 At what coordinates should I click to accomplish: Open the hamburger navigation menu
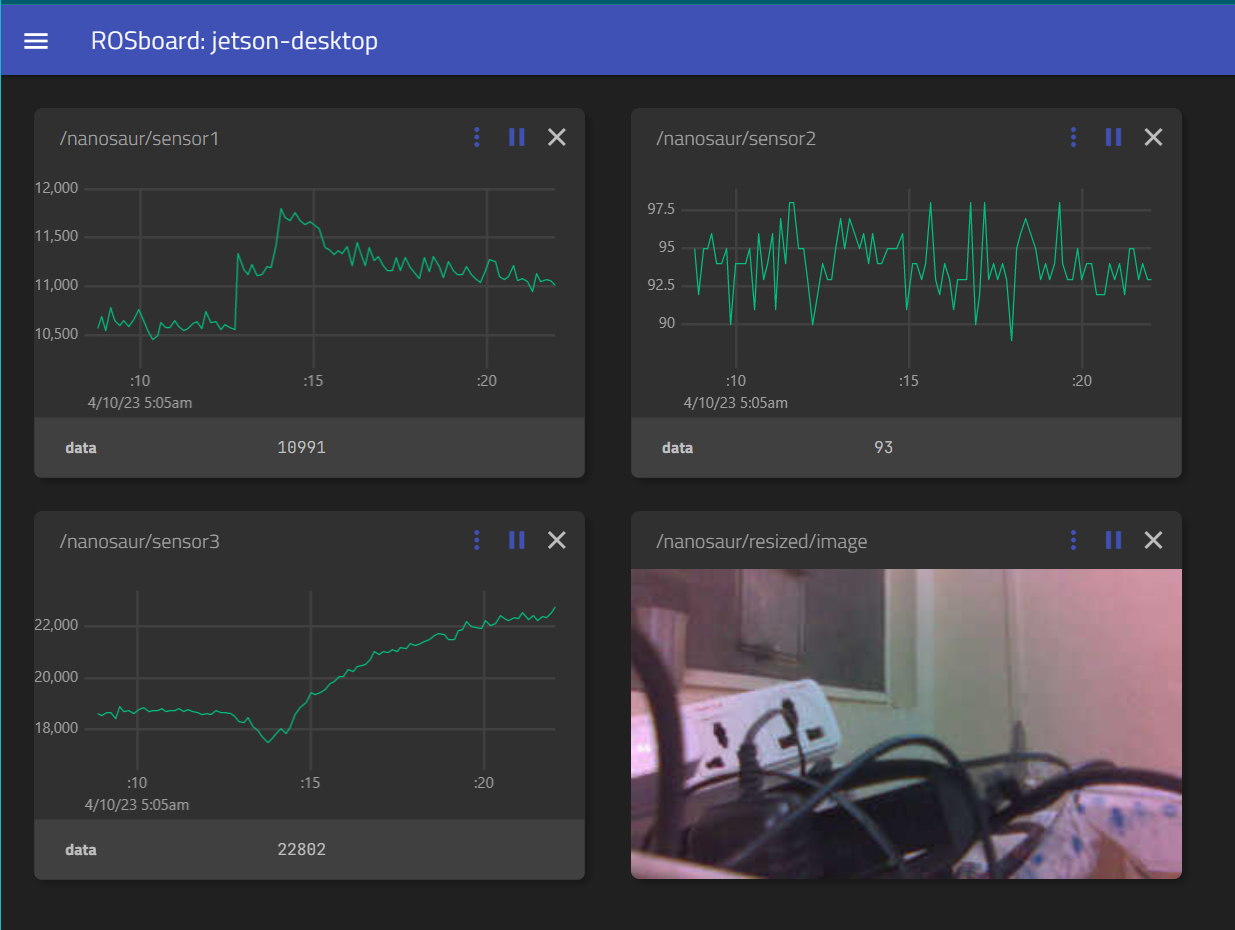36,41
